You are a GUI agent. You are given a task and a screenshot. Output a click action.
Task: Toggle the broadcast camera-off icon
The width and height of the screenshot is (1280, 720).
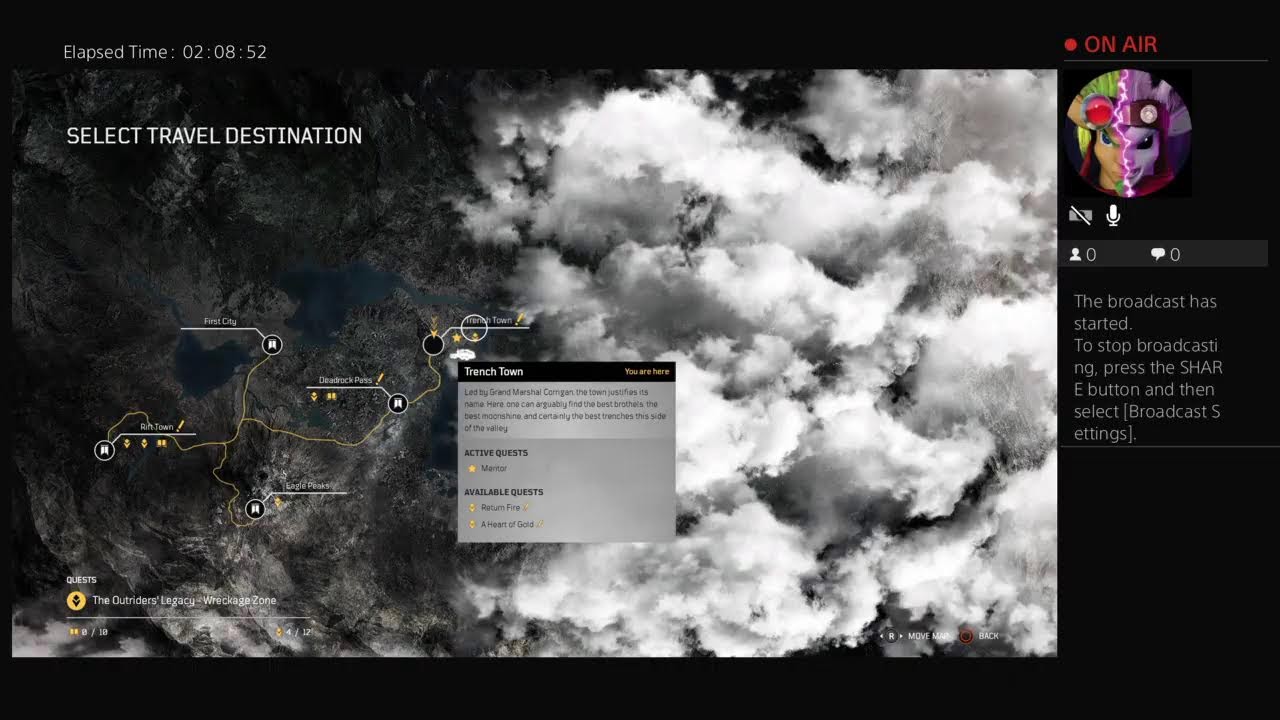click(1080, 215)
